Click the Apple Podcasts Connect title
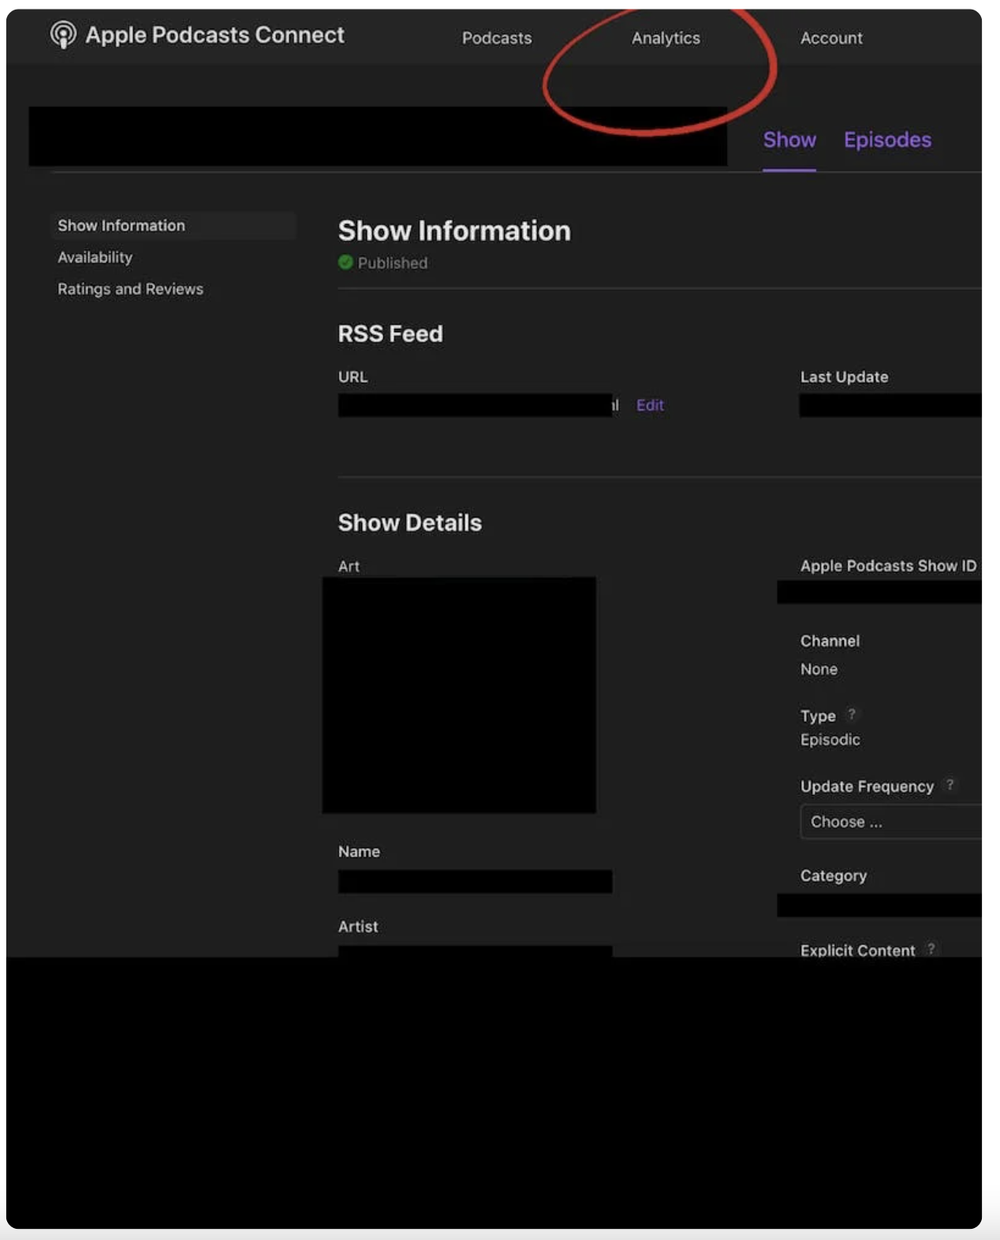This screenshot has width=1000, height=1240. point(215,35)
